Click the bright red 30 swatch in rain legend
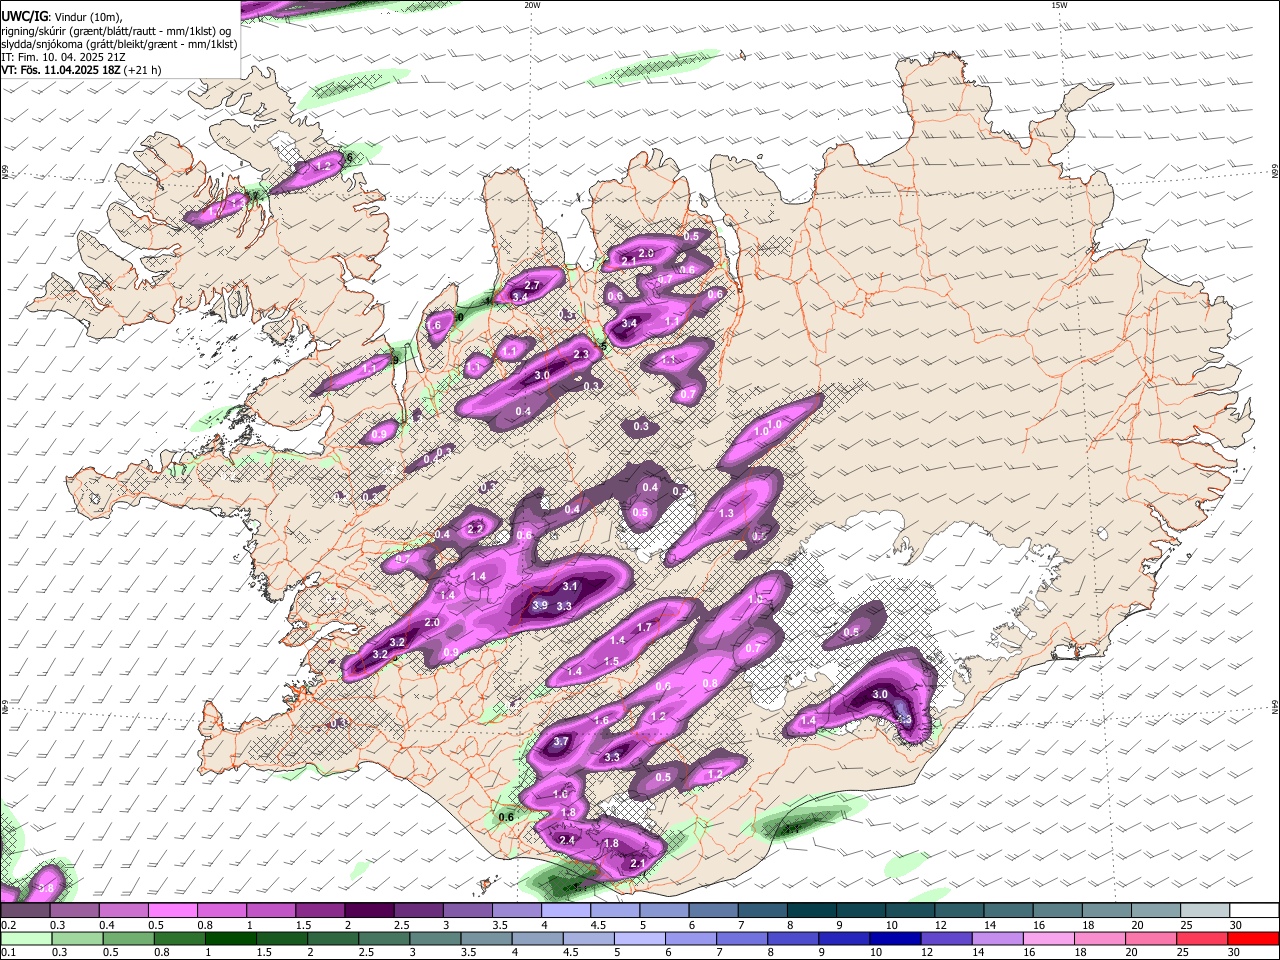The height and width of the screenshot is (960, 1280). pos(1253,939)
